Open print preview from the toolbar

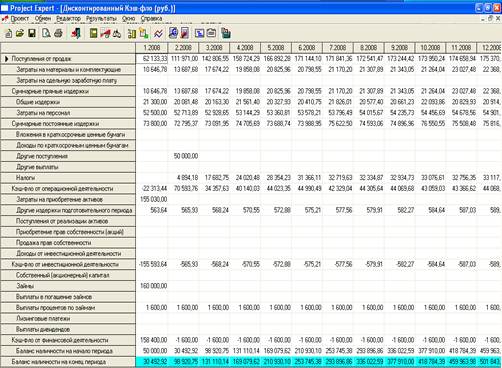point(46,33)
